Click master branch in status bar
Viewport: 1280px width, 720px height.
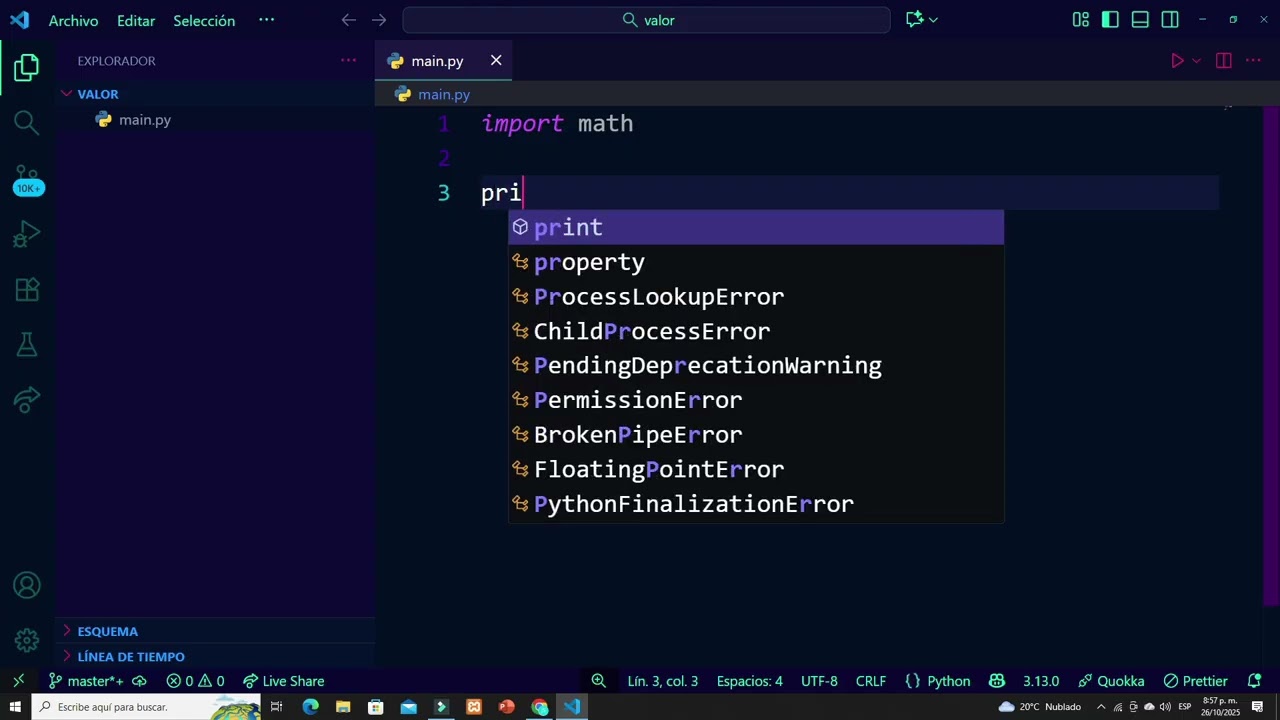[86, 681]
